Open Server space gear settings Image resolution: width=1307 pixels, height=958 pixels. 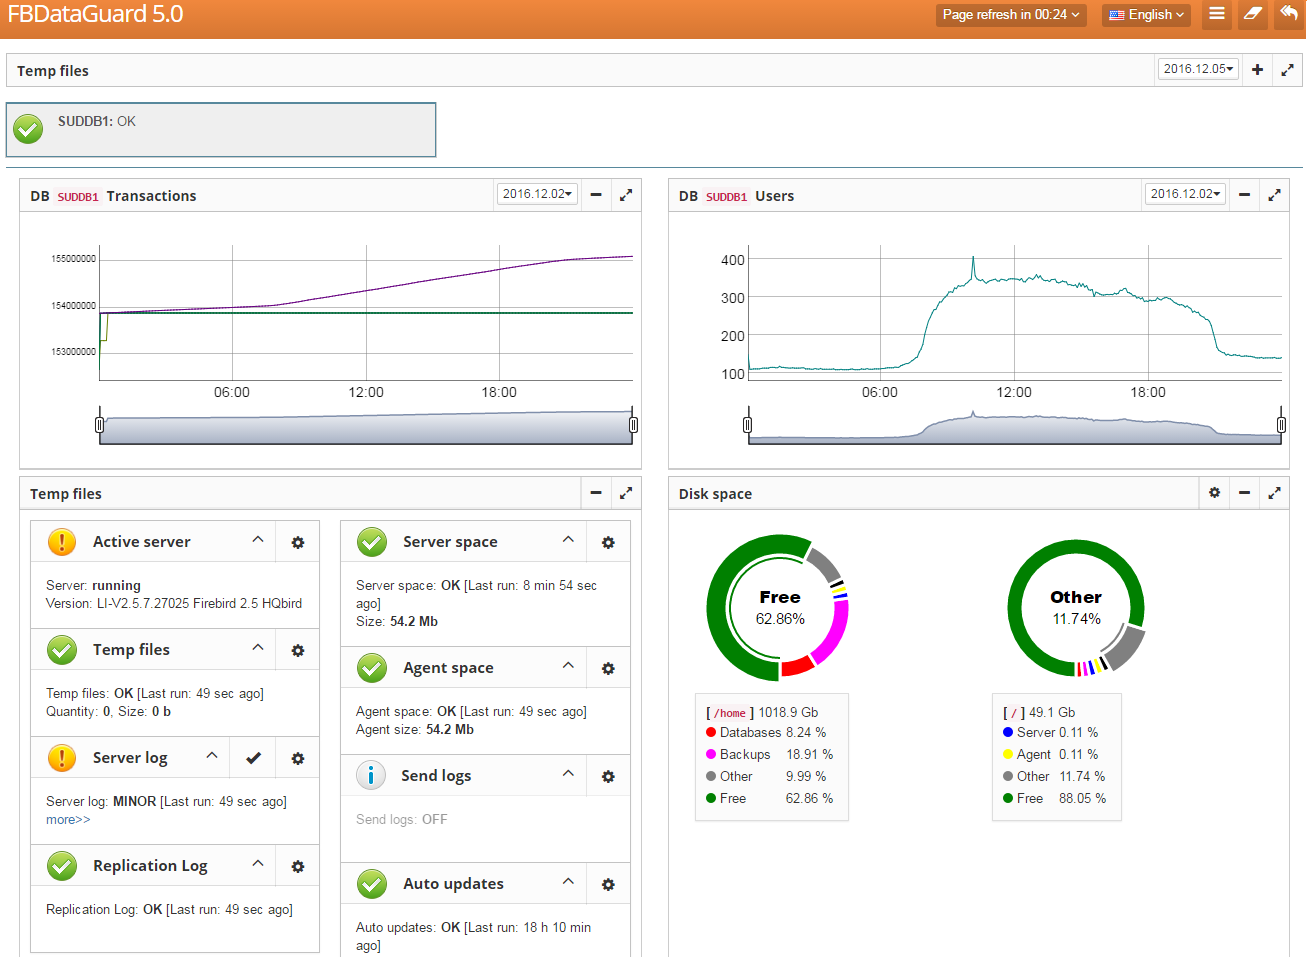click(607, 543)
